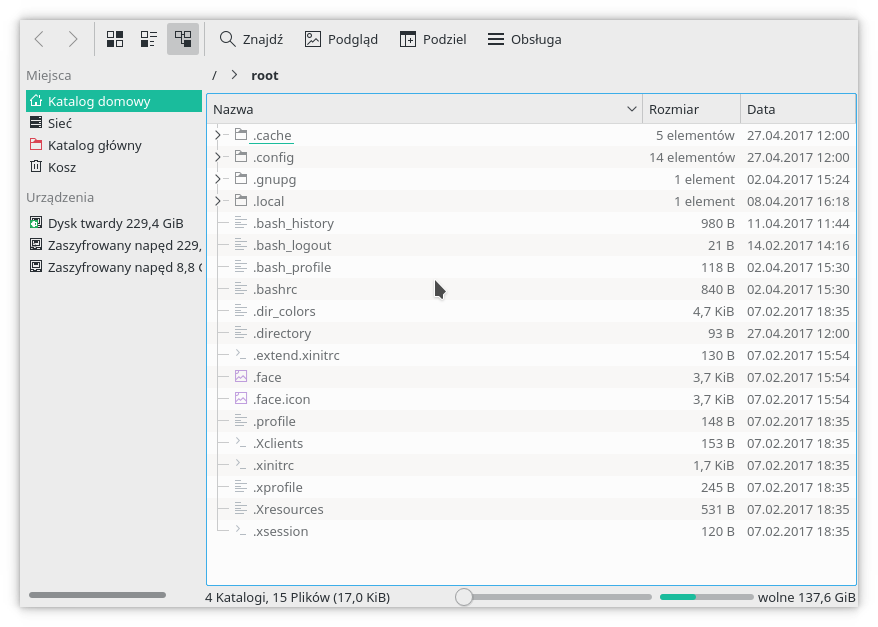Open Dysk twardy 229,4 GiB device

pos(114,223)
